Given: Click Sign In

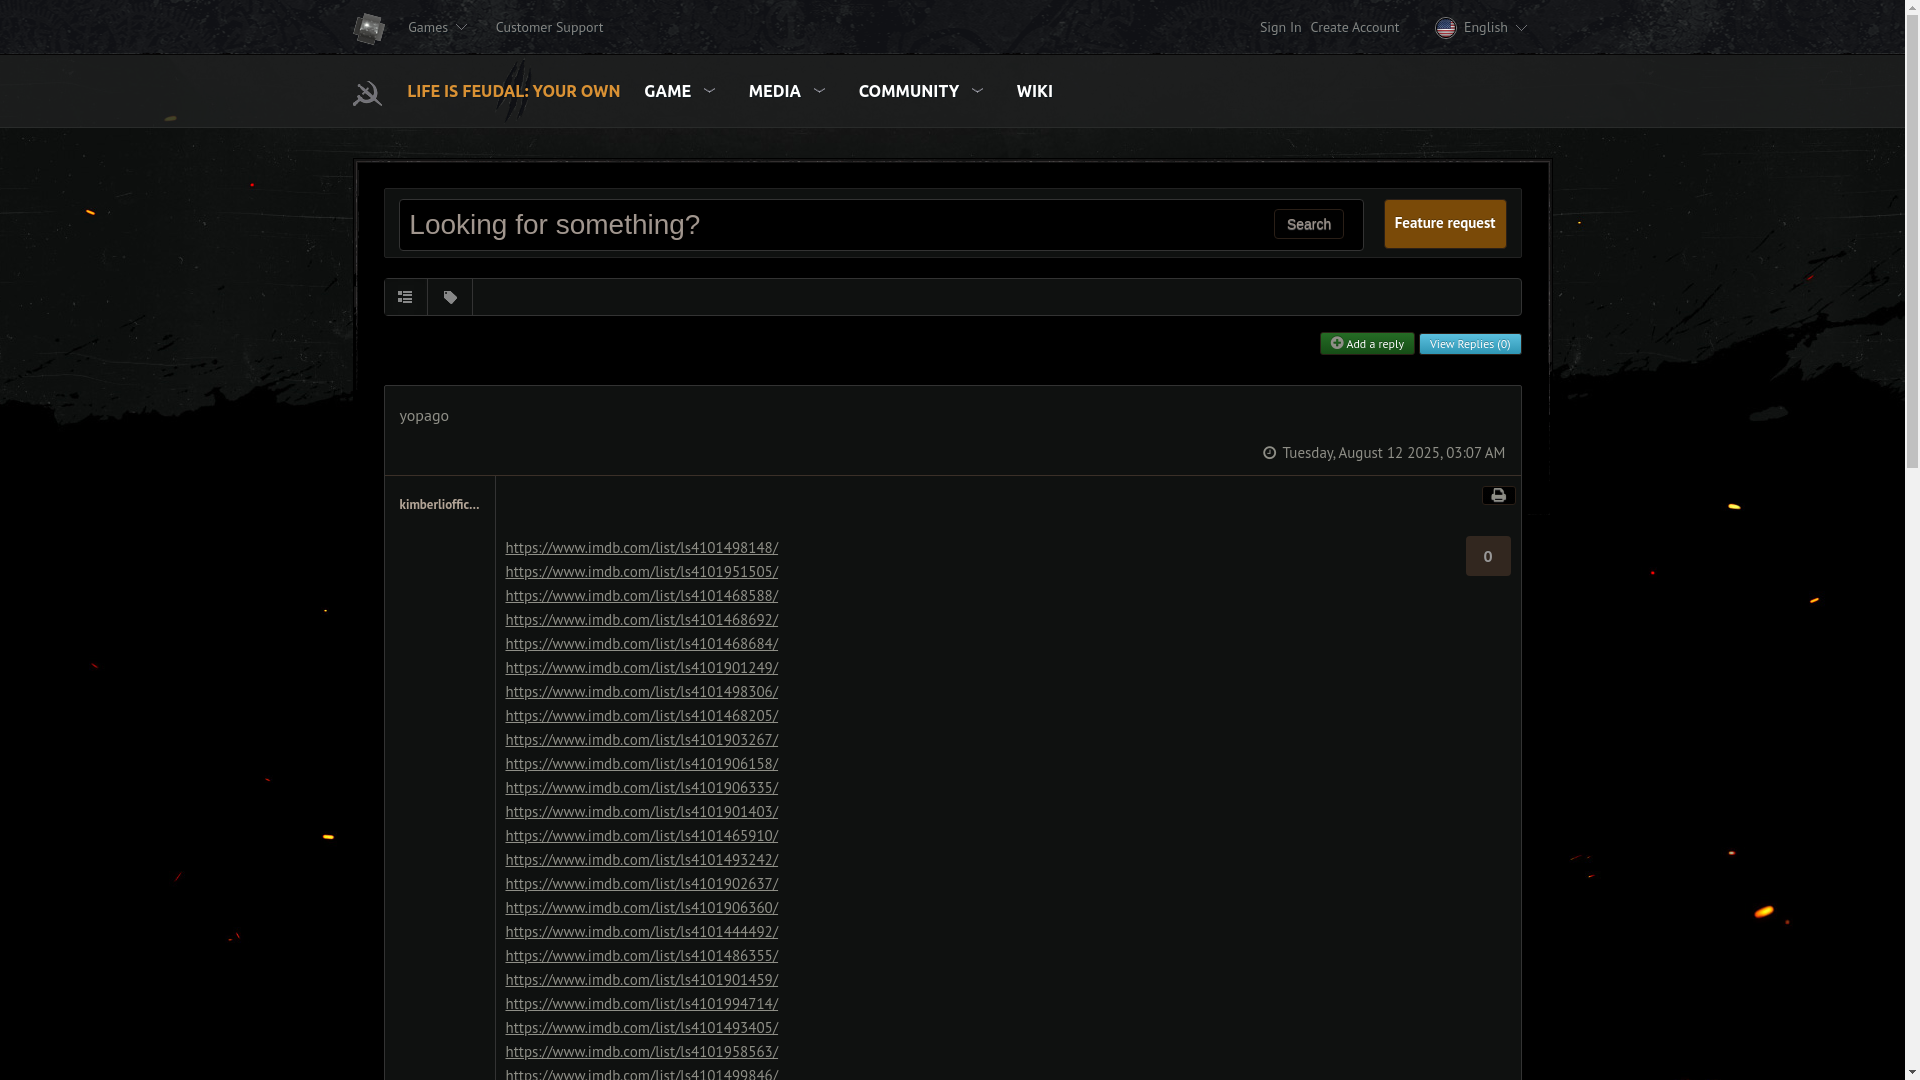Looking at the screenshot, I should pos(1280,27).
